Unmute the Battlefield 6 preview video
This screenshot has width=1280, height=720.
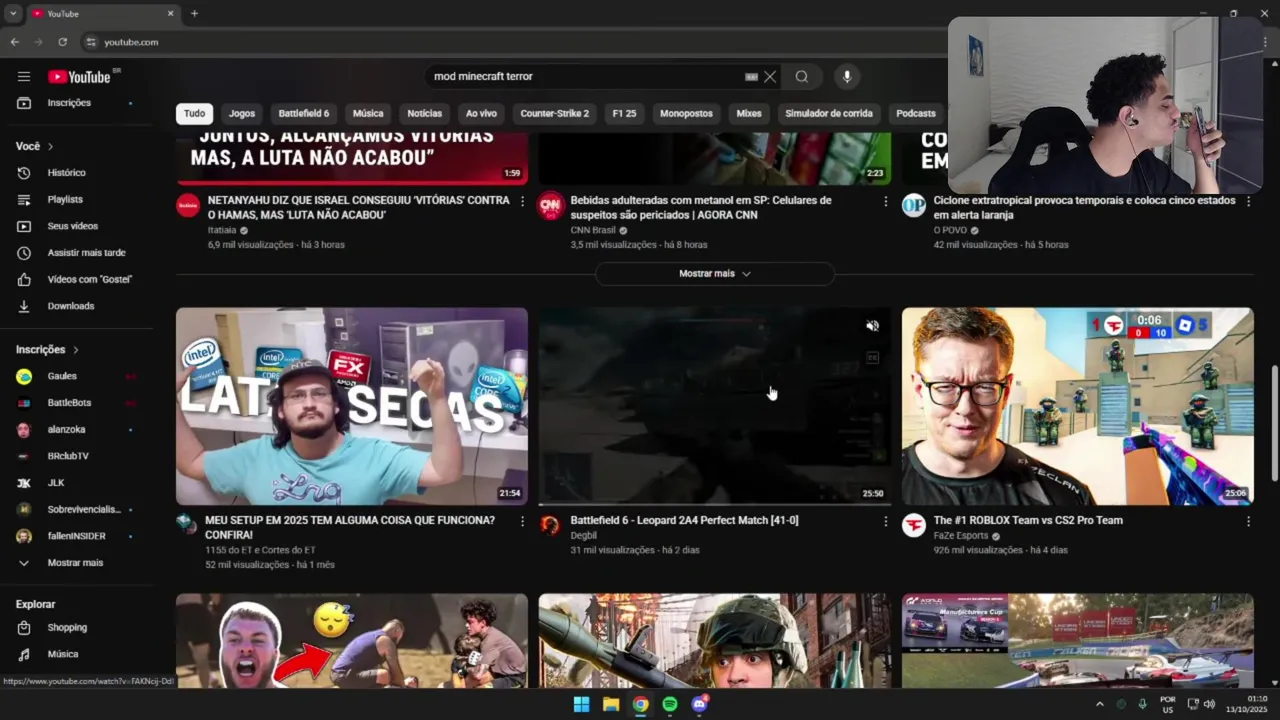tap(872, 326)
